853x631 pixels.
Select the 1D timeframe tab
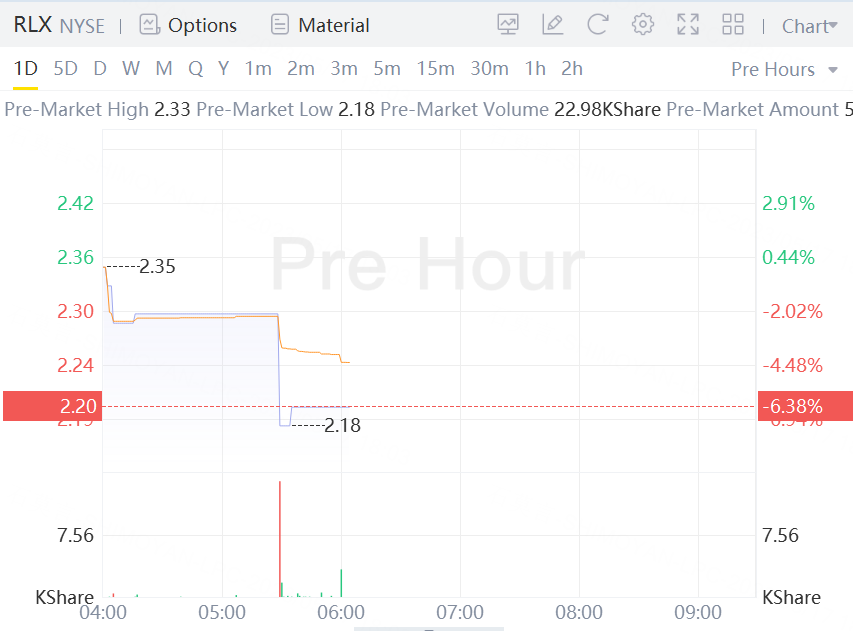[x=25, y=69]
